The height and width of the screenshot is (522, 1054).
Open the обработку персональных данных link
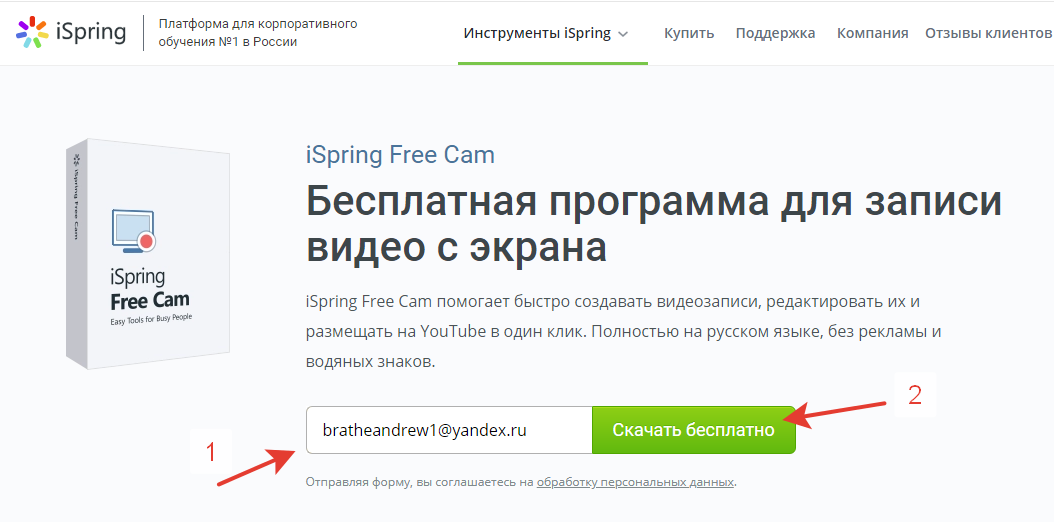635,482
